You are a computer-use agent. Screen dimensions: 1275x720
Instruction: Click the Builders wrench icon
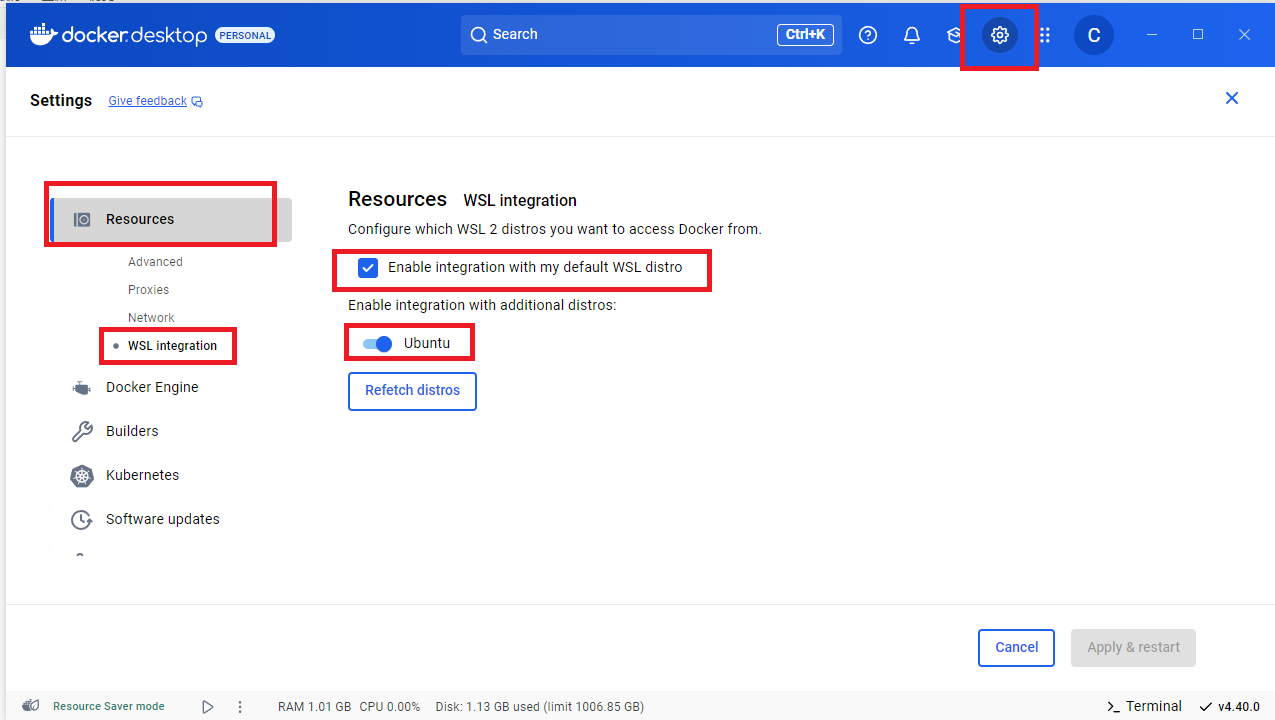(82, 431)
